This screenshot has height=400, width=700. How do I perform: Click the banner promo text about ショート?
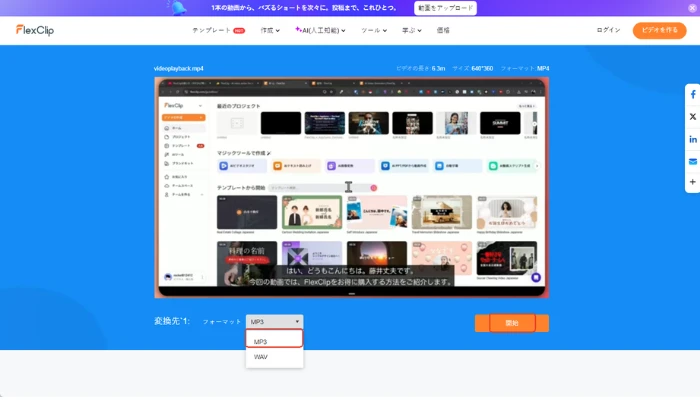304,8
